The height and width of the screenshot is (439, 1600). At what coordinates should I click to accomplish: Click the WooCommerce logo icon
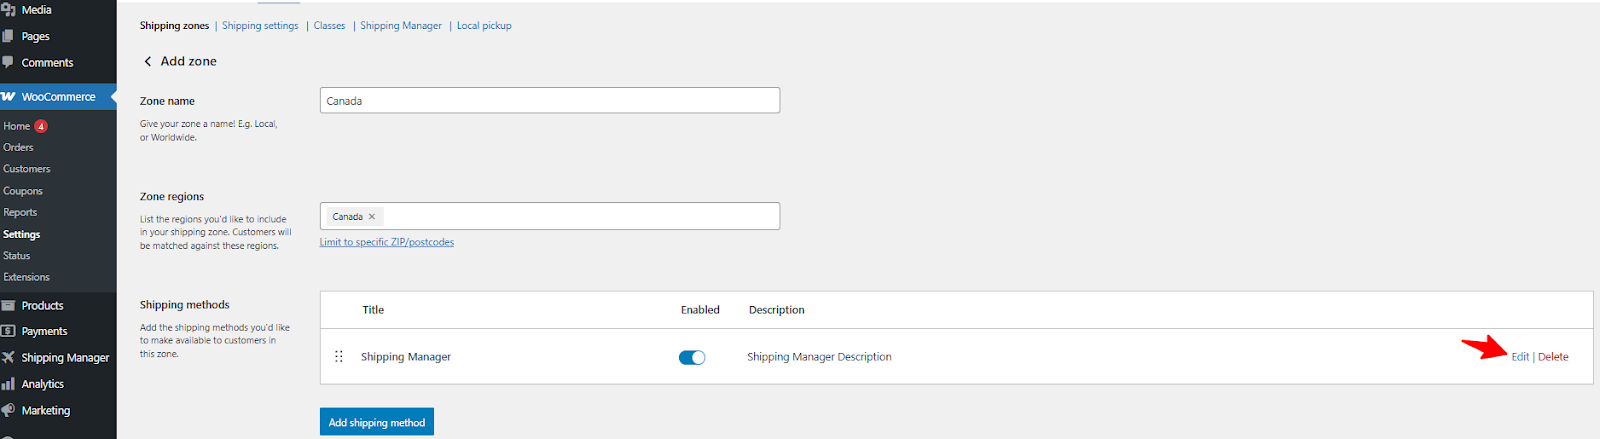8,97
